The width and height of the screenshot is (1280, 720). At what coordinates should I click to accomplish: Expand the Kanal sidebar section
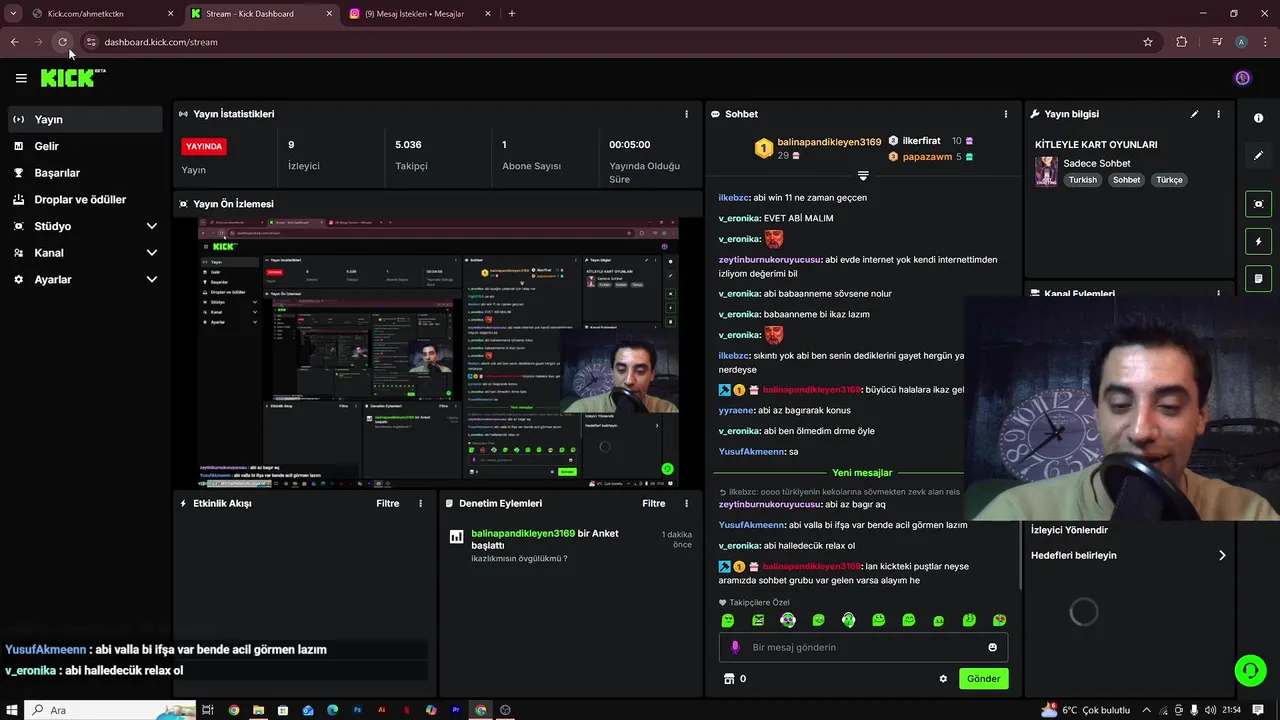(x=152, y=253)
